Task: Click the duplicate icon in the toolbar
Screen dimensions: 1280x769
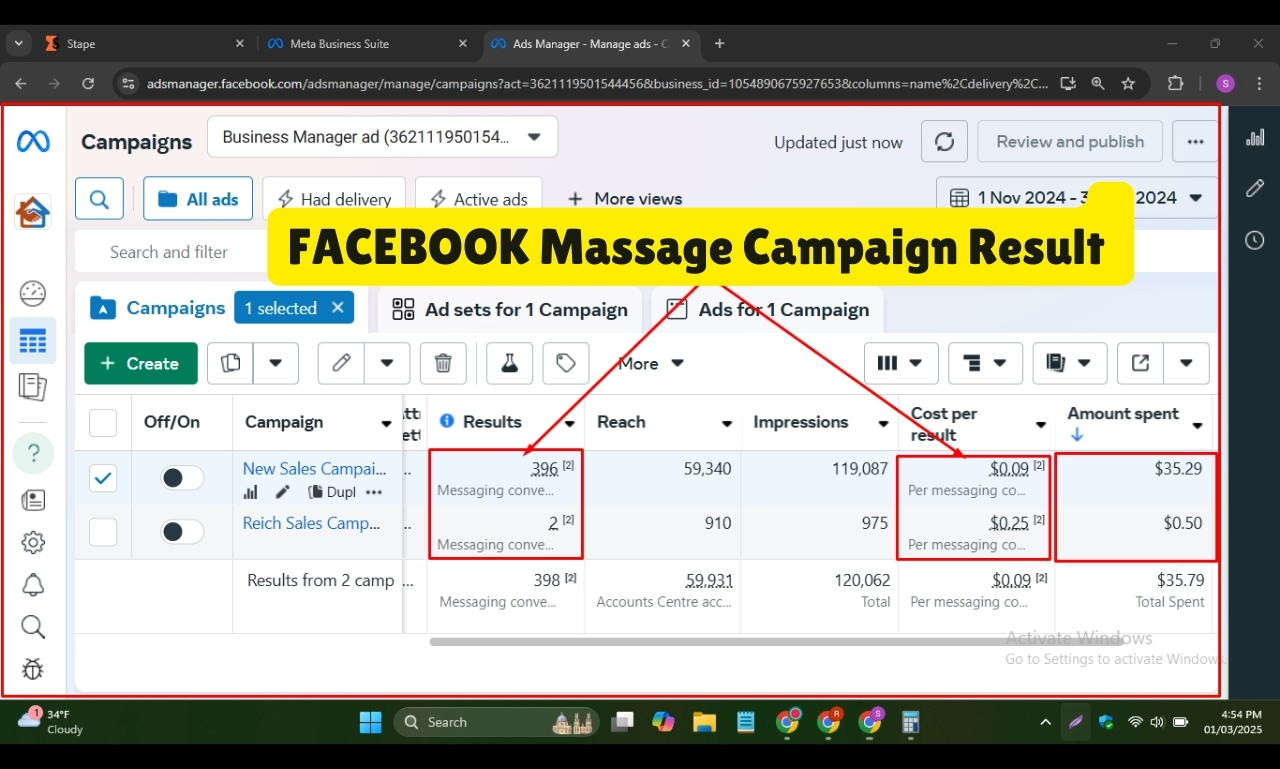Action: (x=230, y=363)
